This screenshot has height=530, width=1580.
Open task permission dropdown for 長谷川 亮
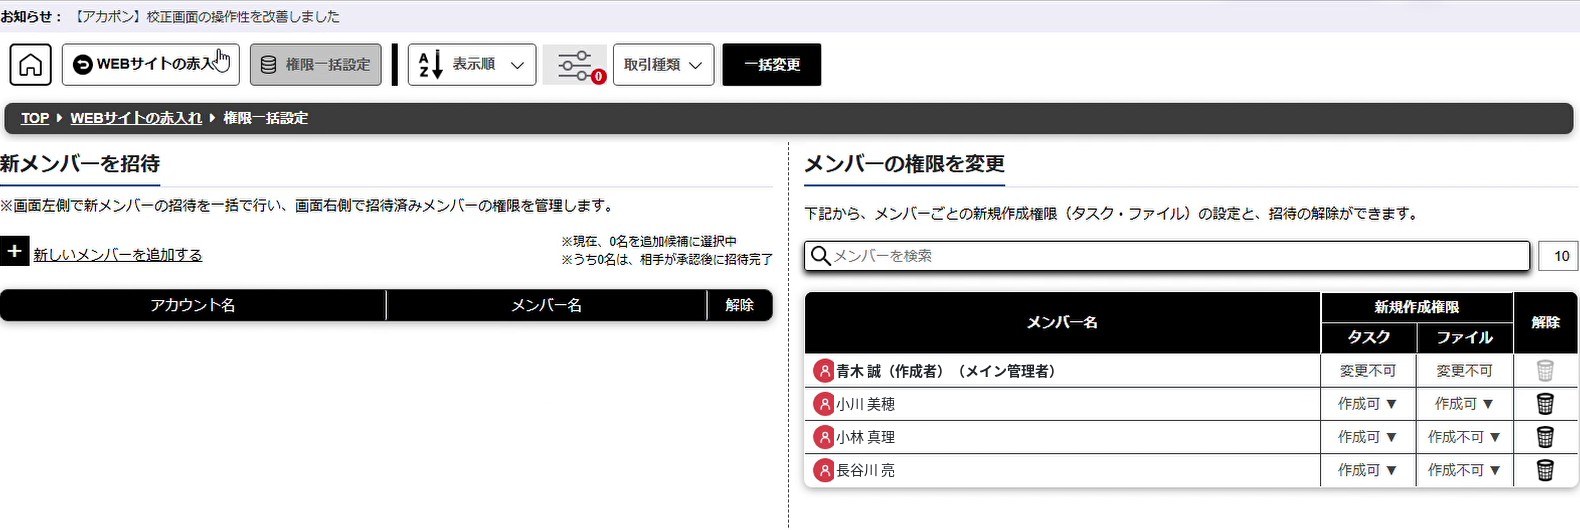pyautogui.click(x=1368, y=470)
